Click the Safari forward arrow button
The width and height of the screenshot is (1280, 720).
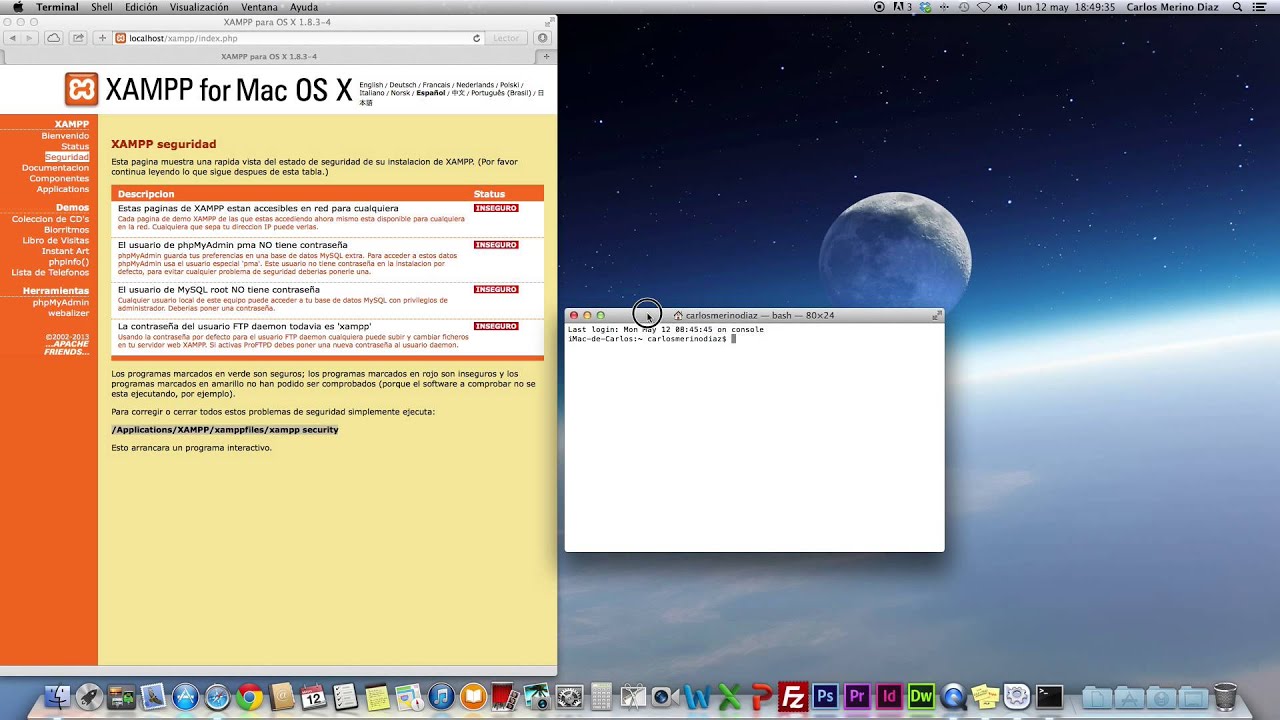(29, 38)
